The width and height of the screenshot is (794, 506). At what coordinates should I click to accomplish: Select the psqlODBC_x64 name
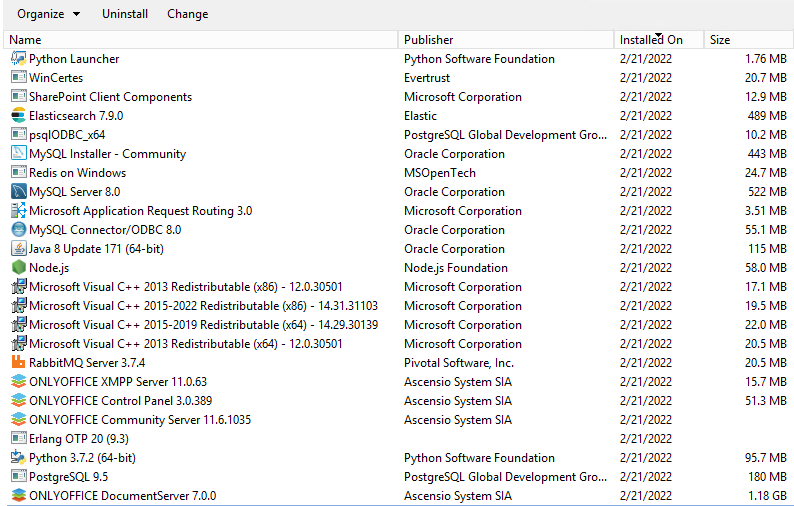point(67,135)
